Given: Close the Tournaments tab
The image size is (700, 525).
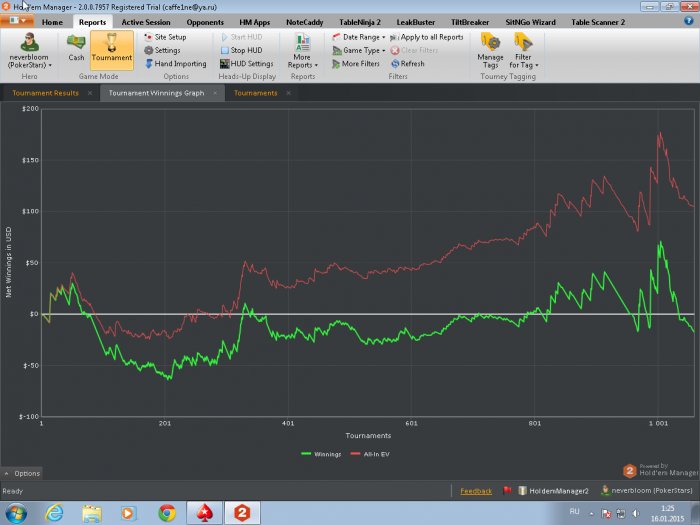Looking at the screenshot, I should tap(288, 93).
